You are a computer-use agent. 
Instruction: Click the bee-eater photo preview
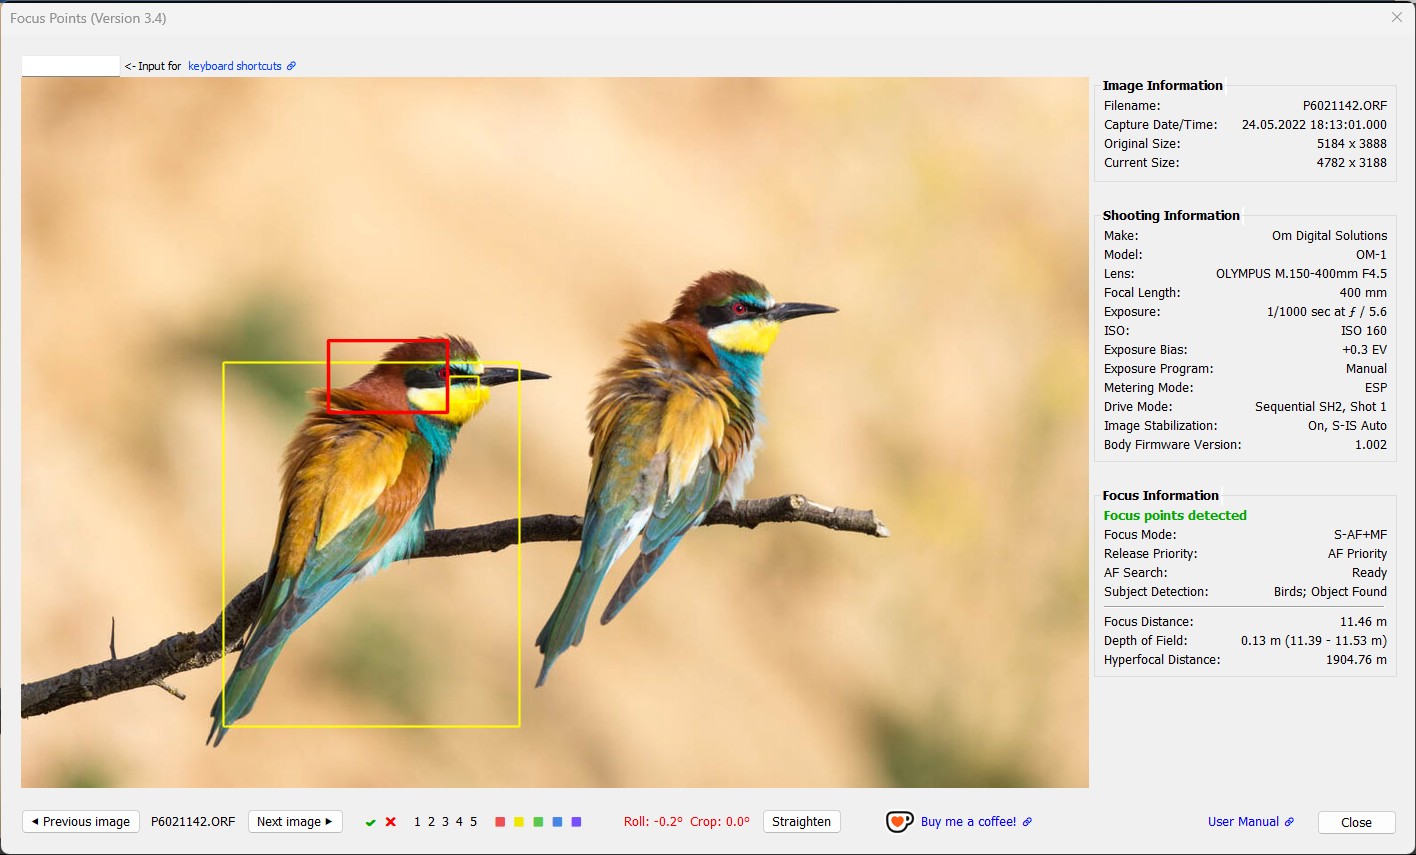coord(555,432)
